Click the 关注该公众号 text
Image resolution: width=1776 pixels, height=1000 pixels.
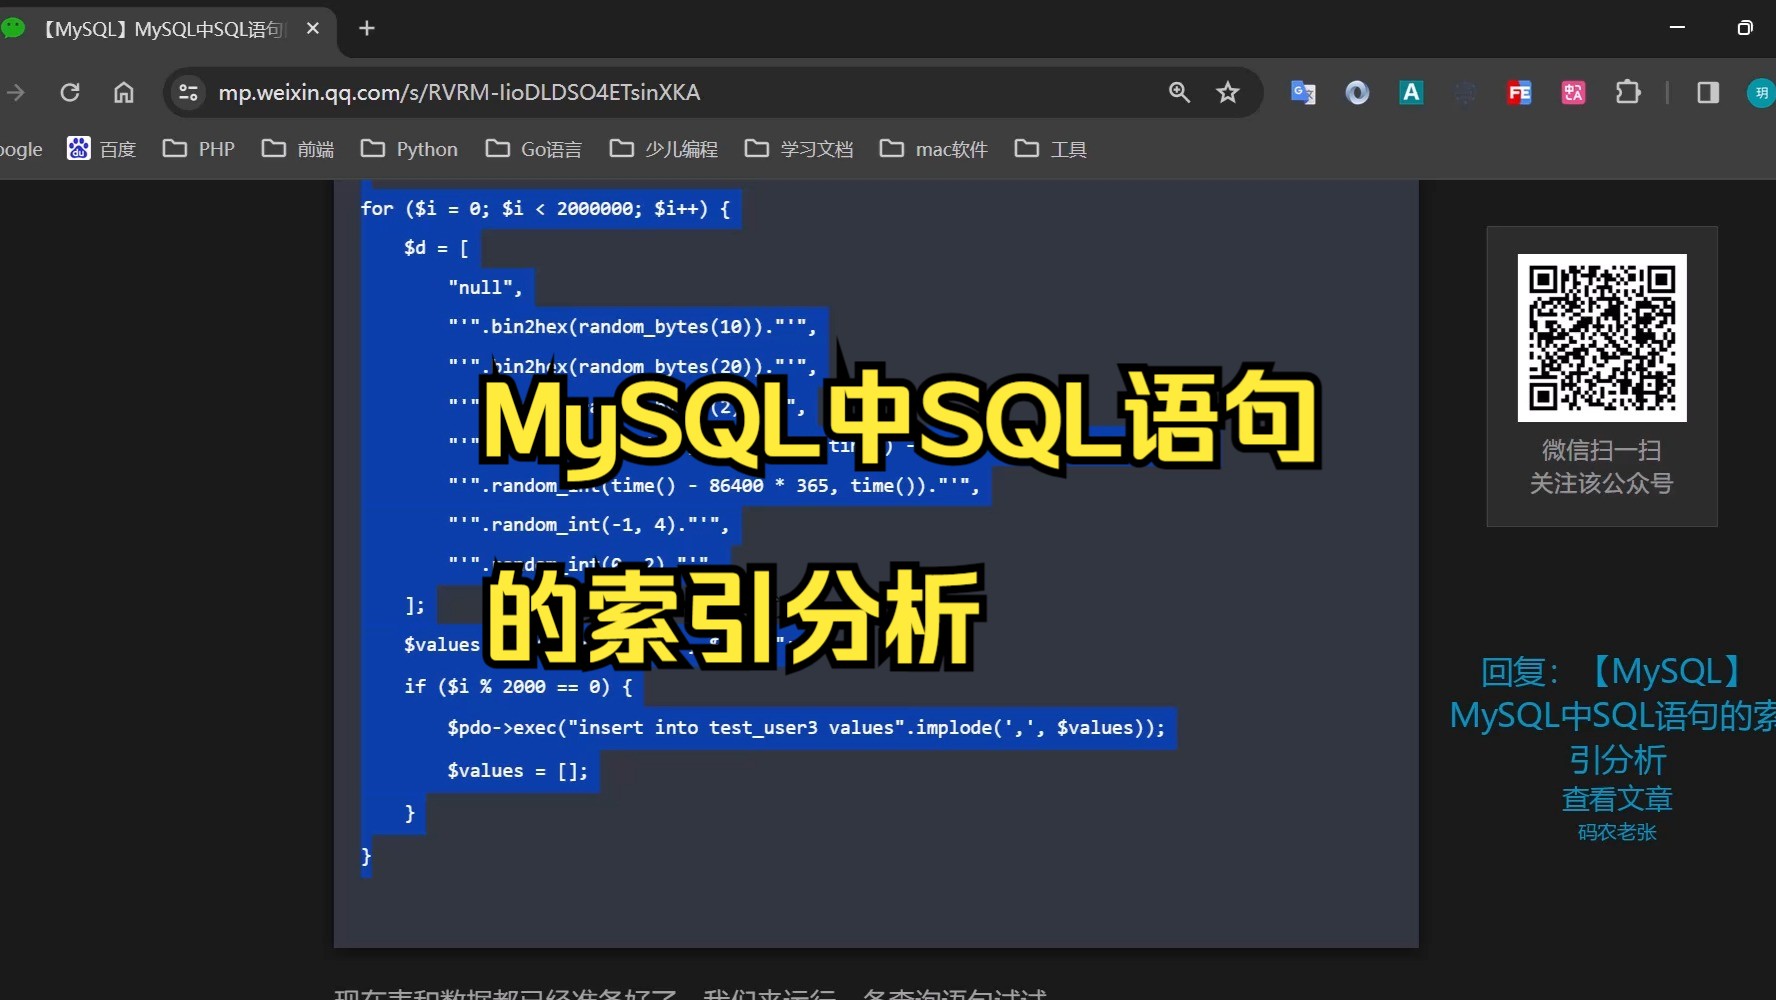tap(1602, 484)
